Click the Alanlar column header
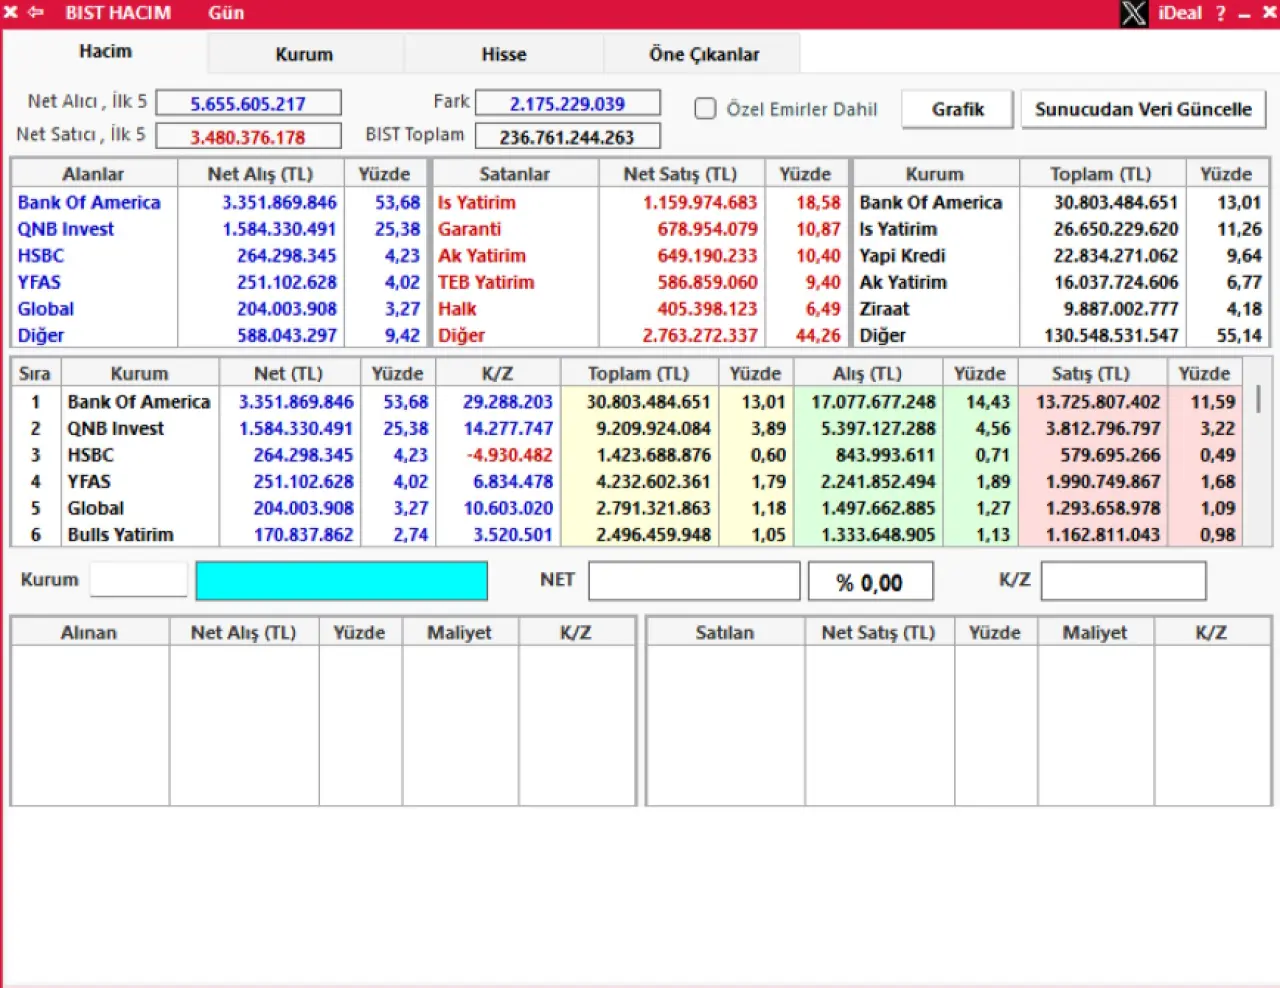 click(x=94, y=174)
